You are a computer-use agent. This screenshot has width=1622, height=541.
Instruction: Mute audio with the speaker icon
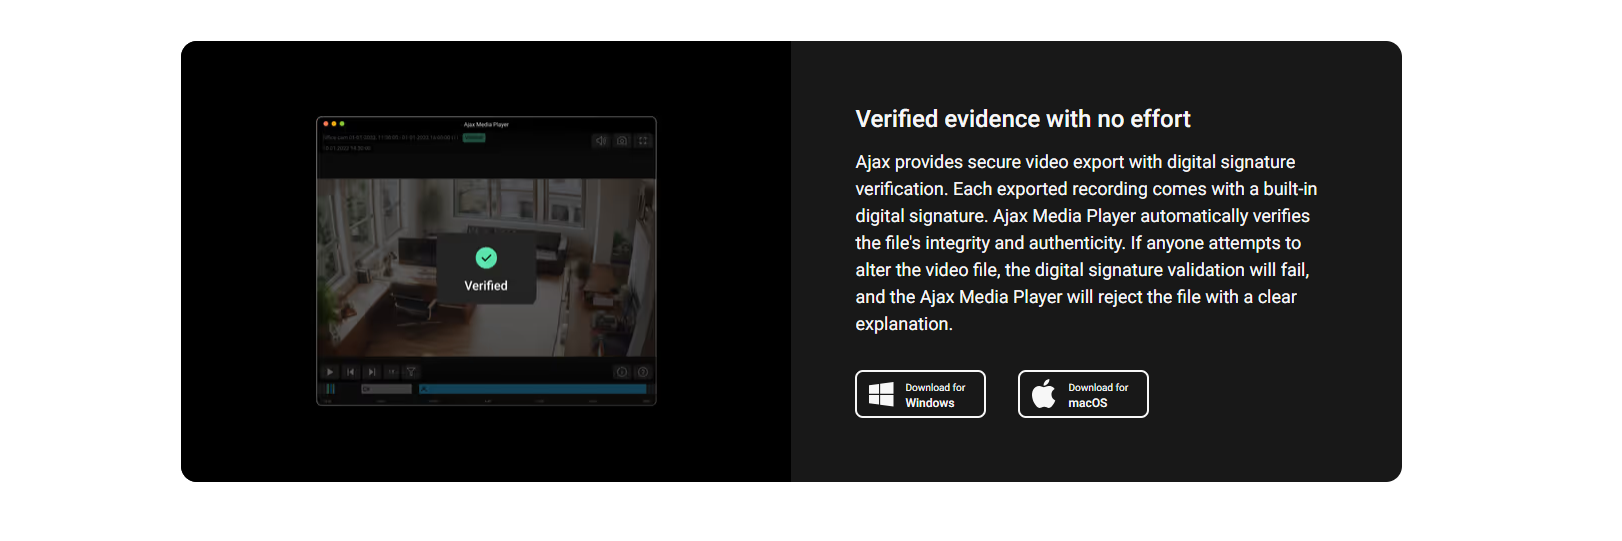600,141
